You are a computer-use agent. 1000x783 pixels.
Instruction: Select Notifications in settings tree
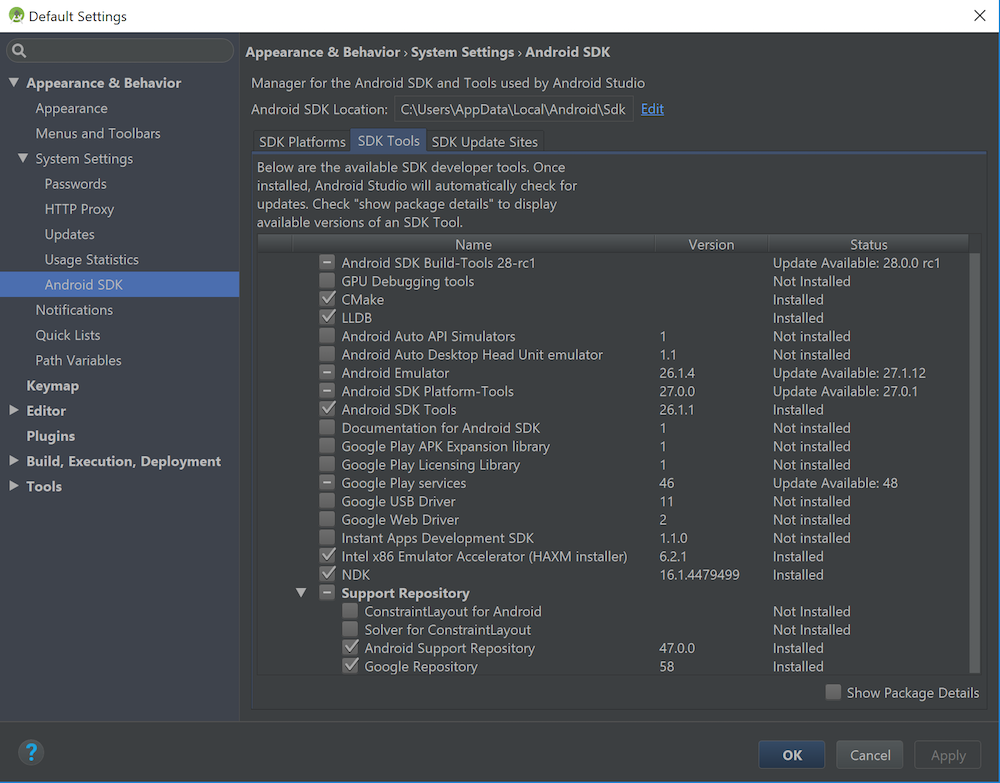pyautogui.click(x=74, y=310)
